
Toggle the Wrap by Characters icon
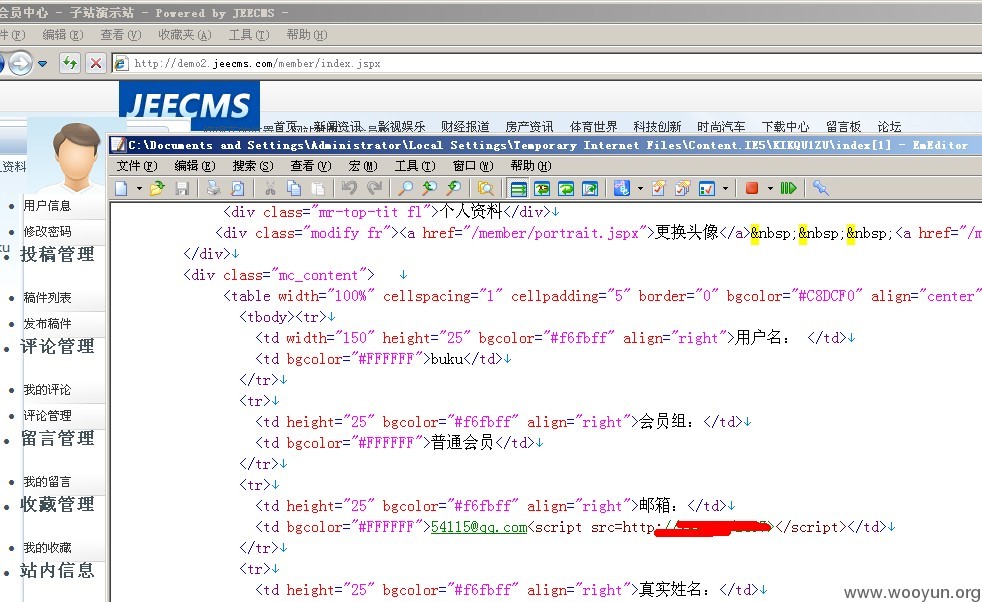(542, 189)
